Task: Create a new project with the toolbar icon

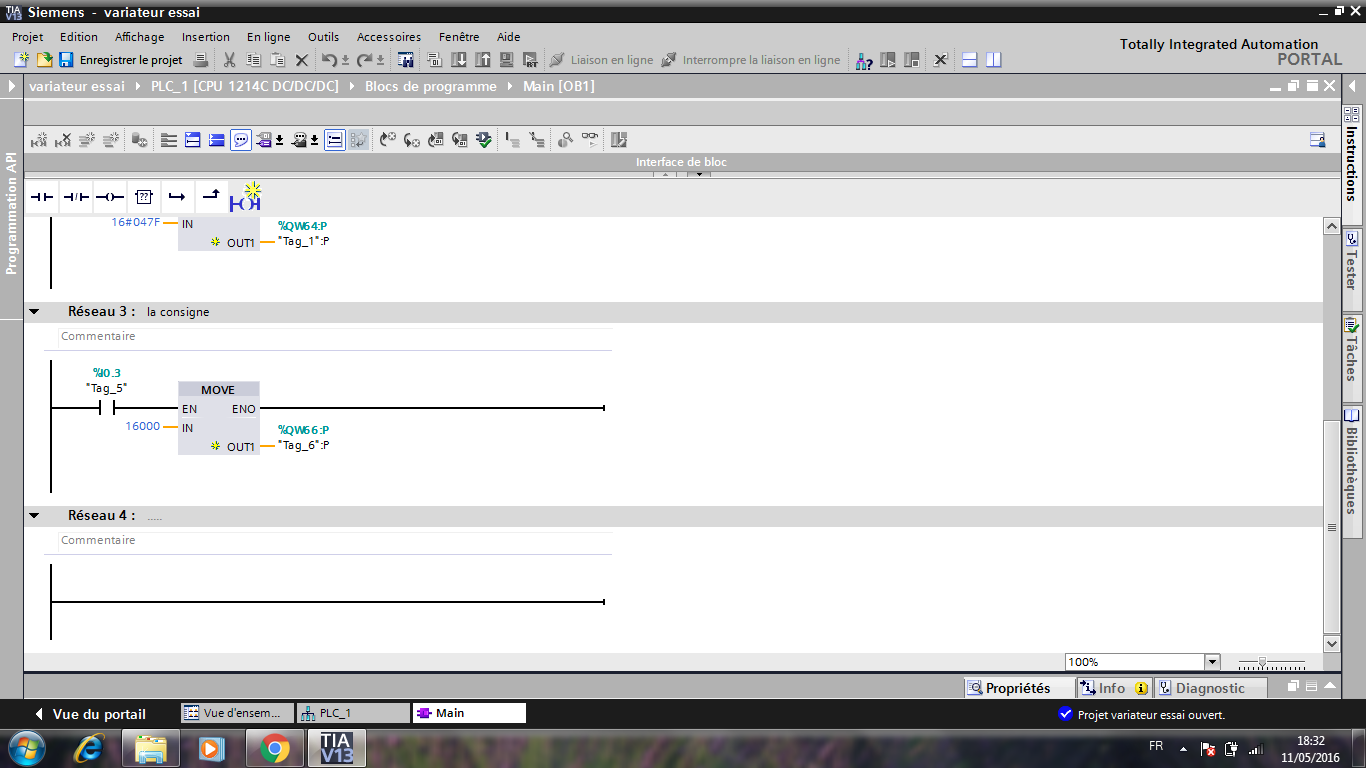Action: tap(21, 60)
